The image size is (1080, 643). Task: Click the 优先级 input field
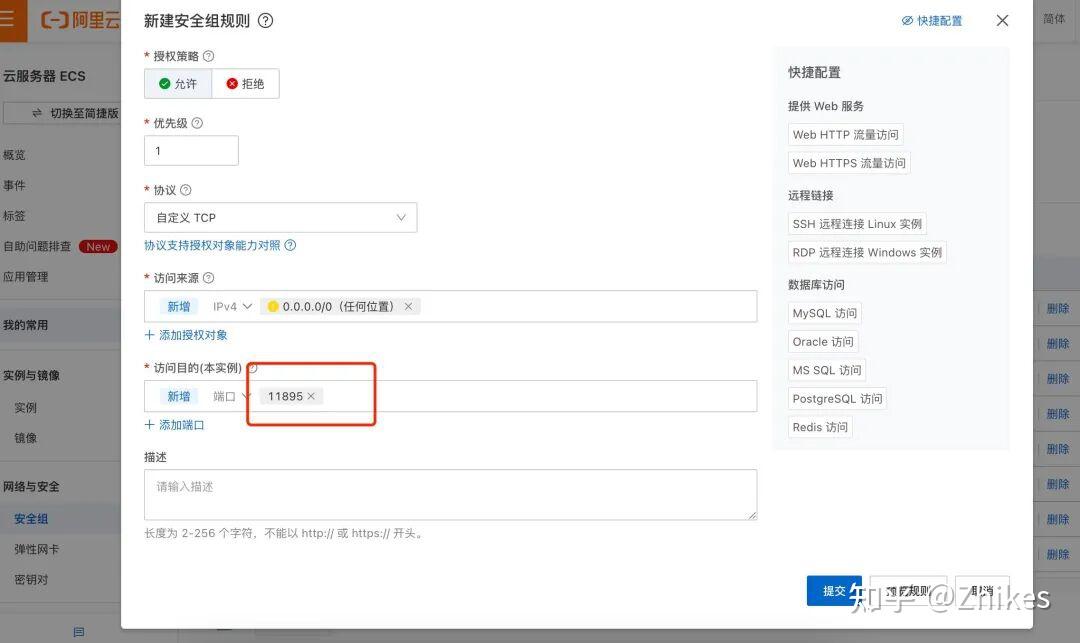tap(191, 151)
